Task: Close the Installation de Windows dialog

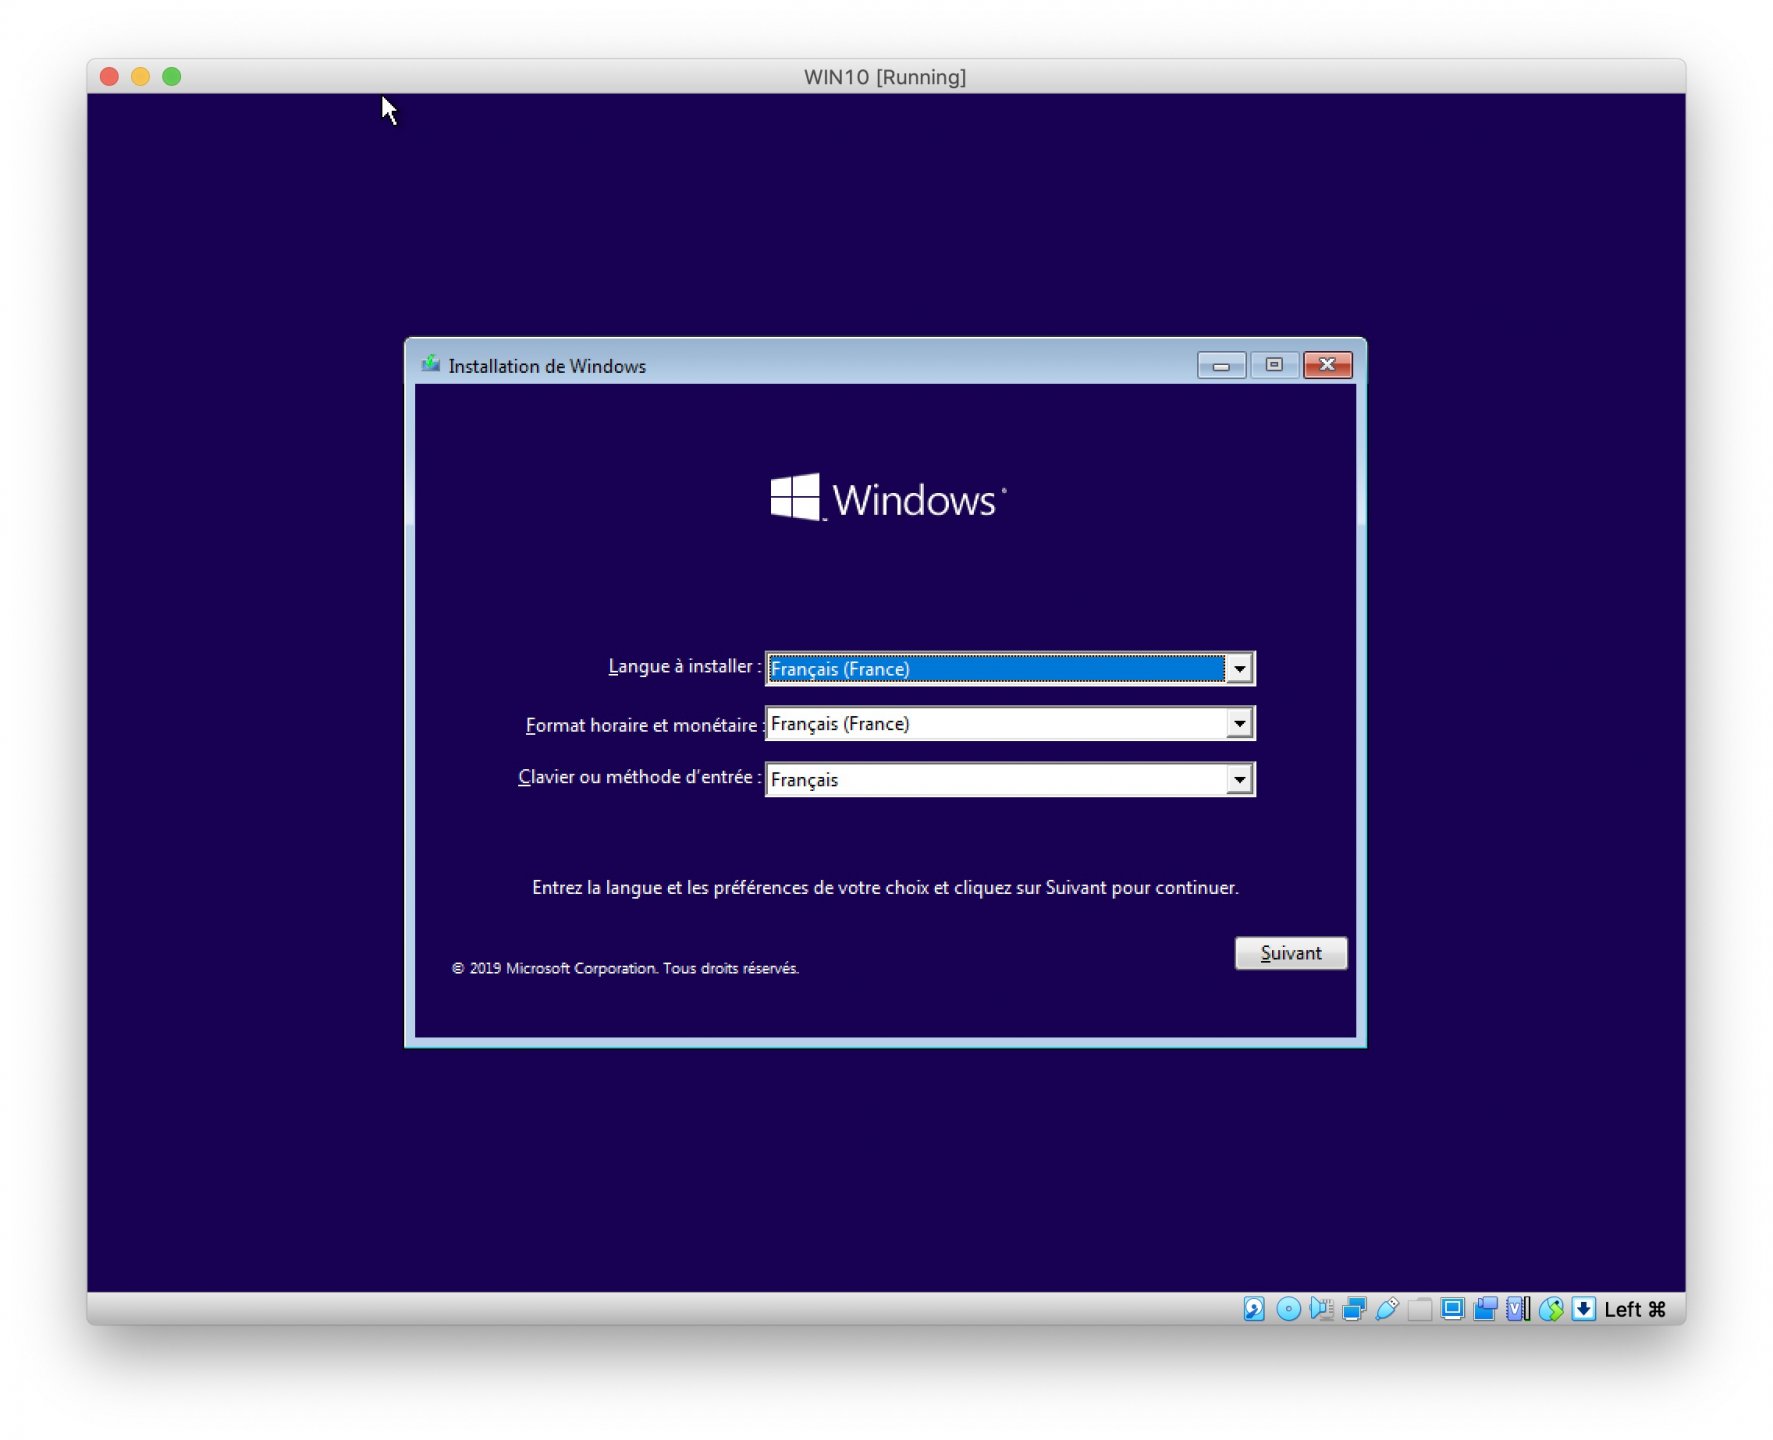Action: 1327,365
